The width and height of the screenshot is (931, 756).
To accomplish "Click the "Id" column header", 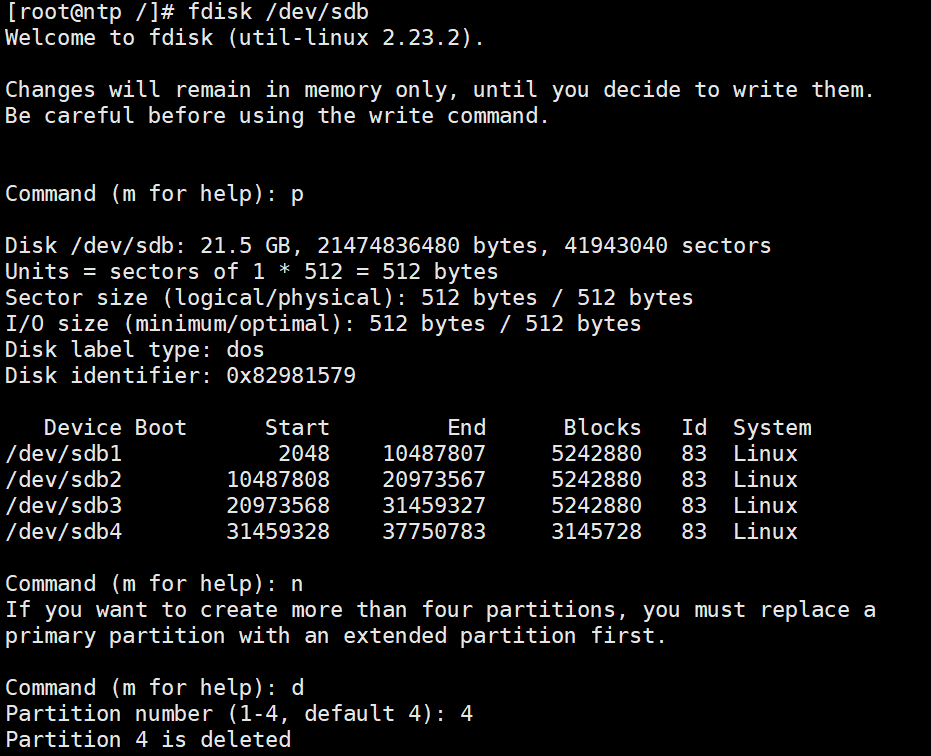I will pyautogui.click(x=693, y=428).
